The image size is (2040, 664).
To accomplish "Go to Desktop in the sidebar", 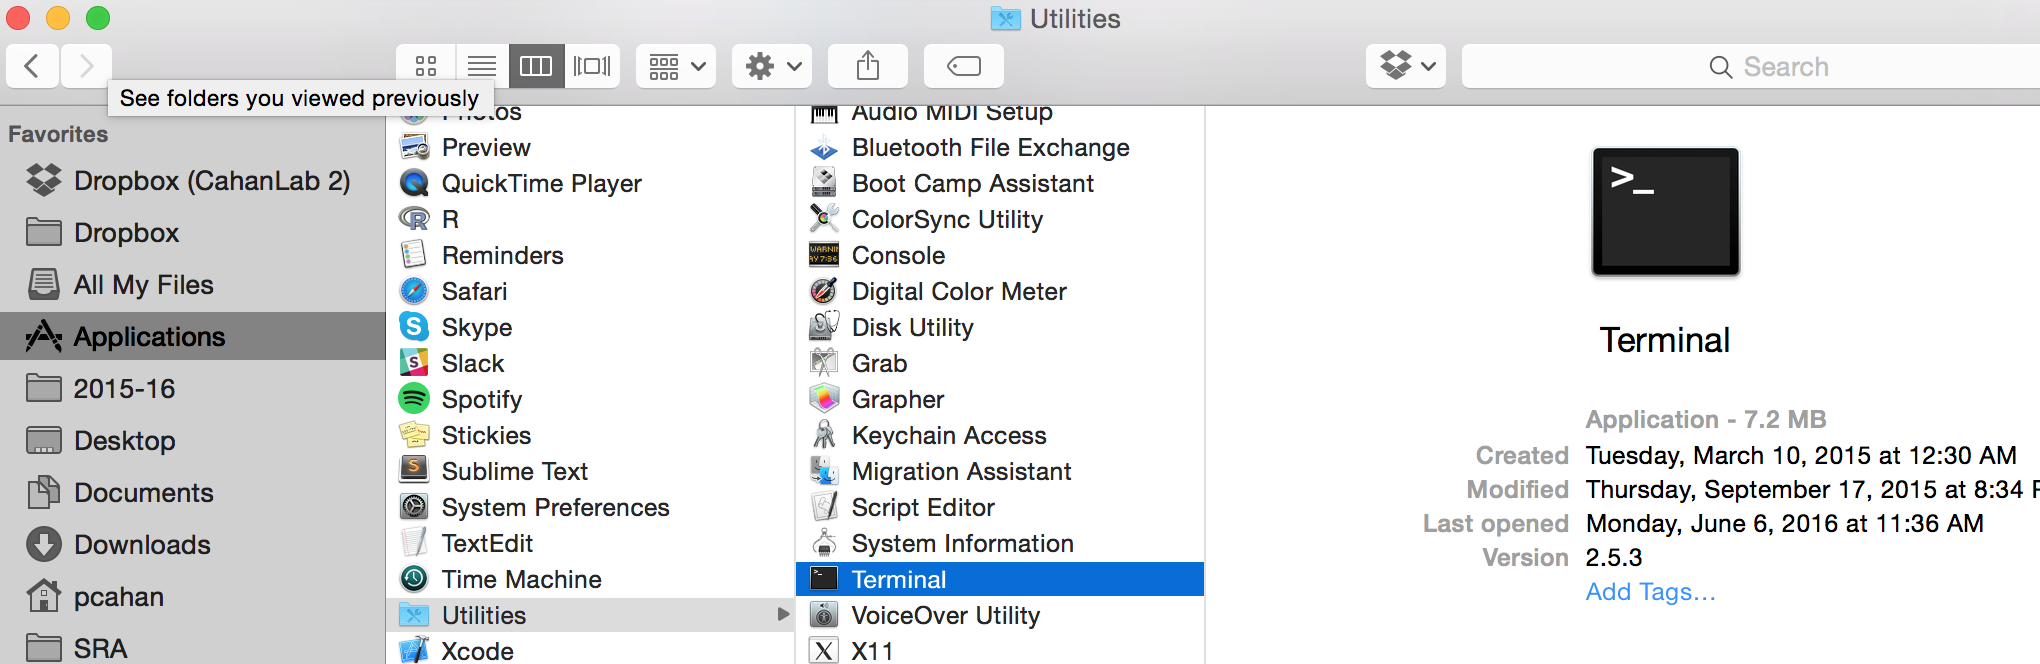I will (x=193, y=441).
